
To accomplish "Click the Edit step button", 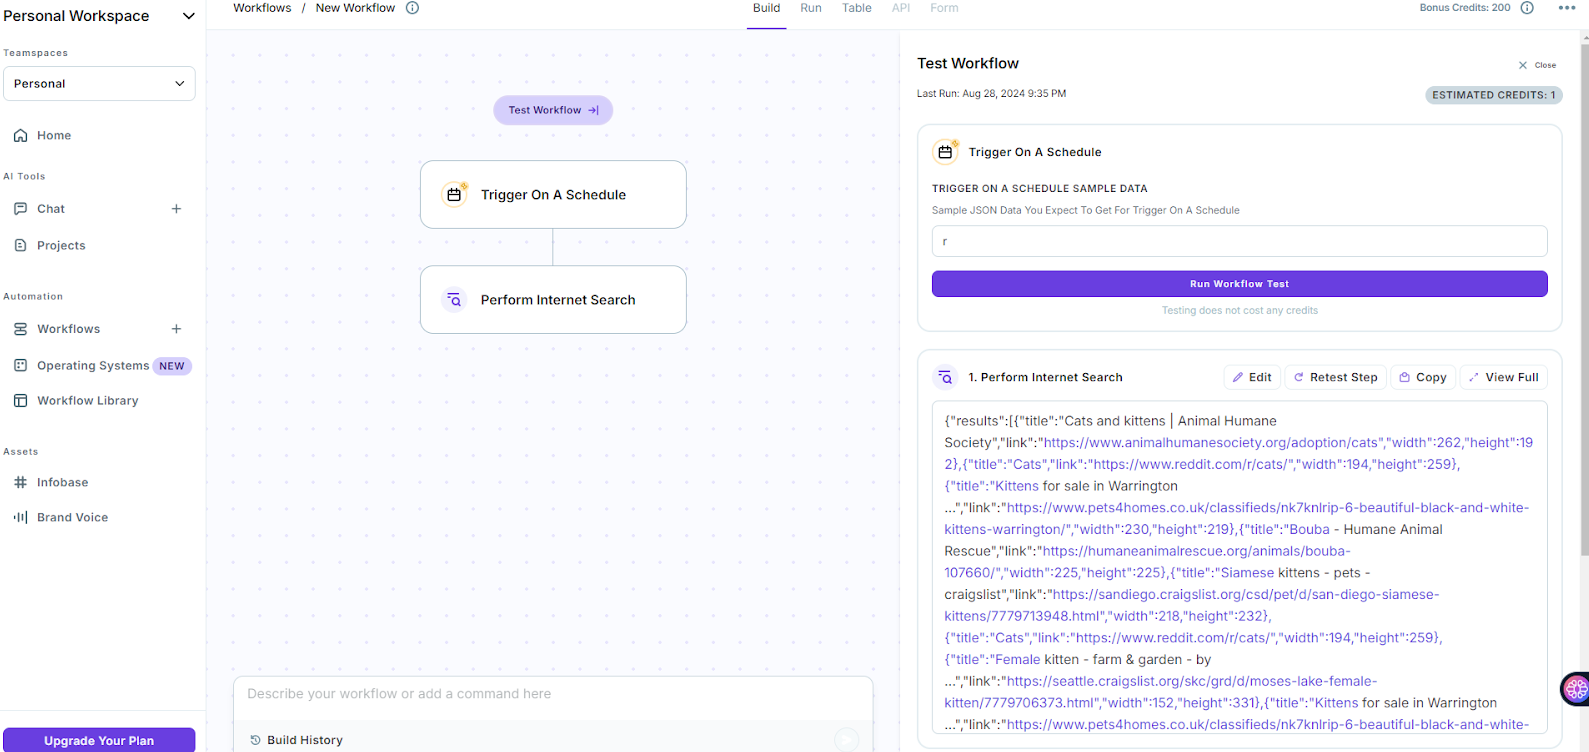I will pos(1252,377).
